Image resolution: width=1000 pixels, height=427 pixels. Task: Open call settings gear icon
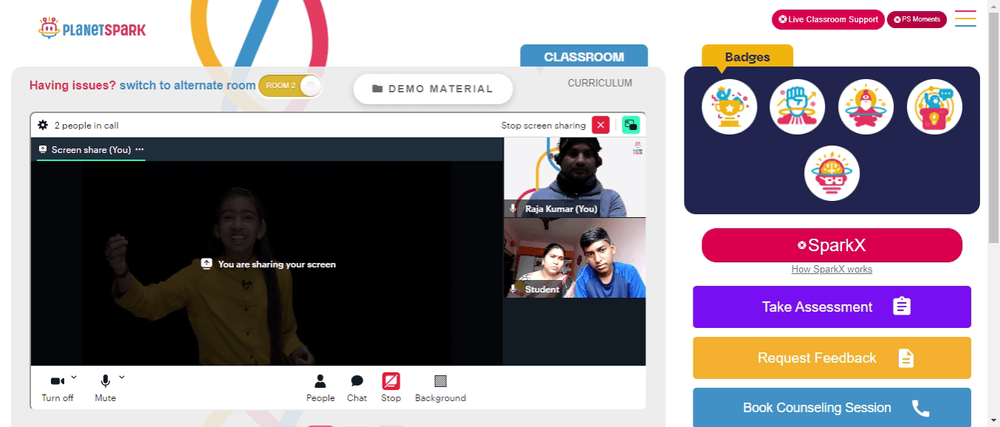(x=43, y=125)
